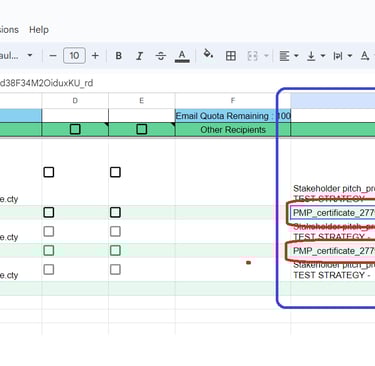Expand the text wrapping dropdown arrow
Viewport: 375px width, 366px height.
pos(350,56)
